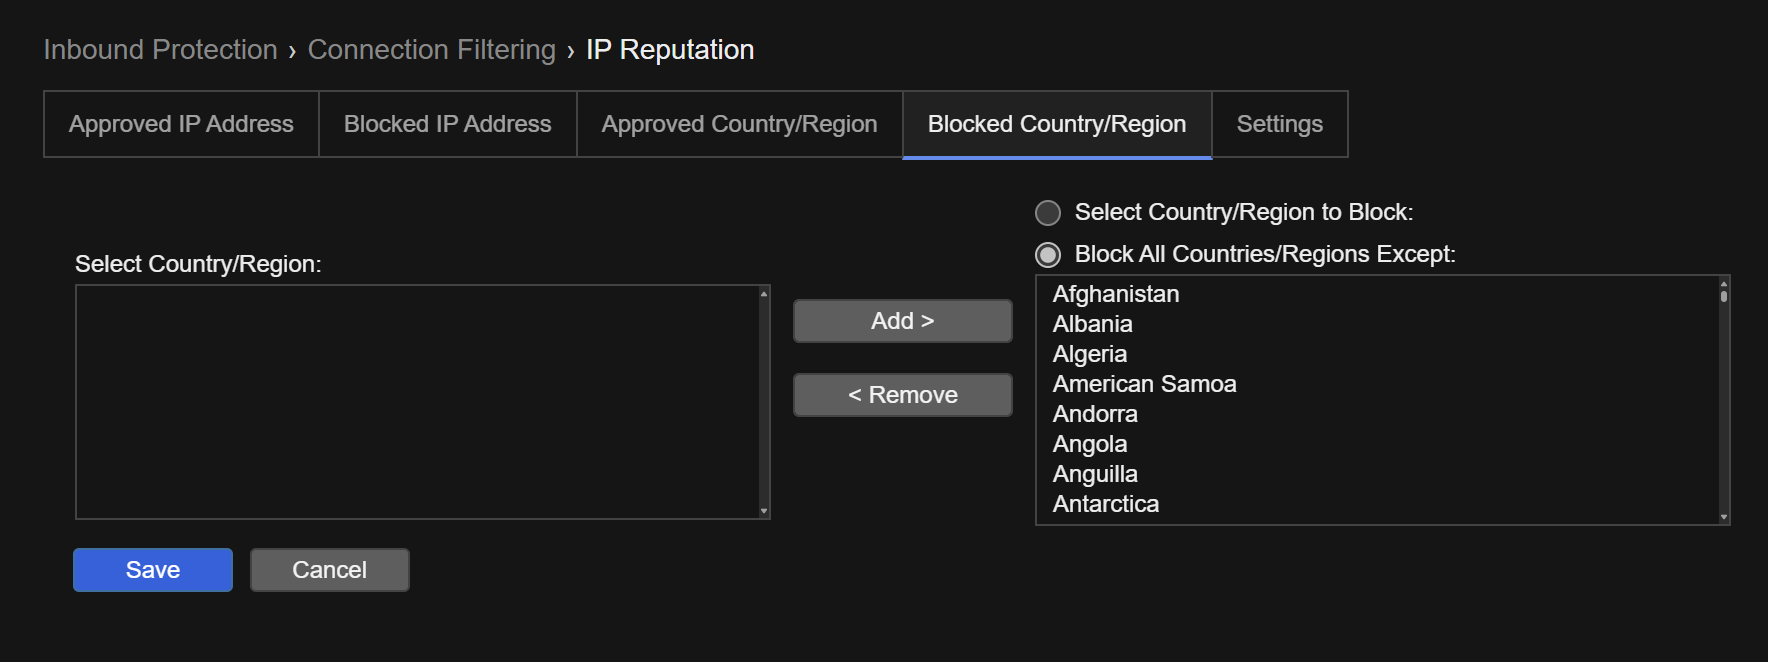
Task: Select the Blocked Country/Region tab
Action: pyautogui.click(x=1056, y=124)
